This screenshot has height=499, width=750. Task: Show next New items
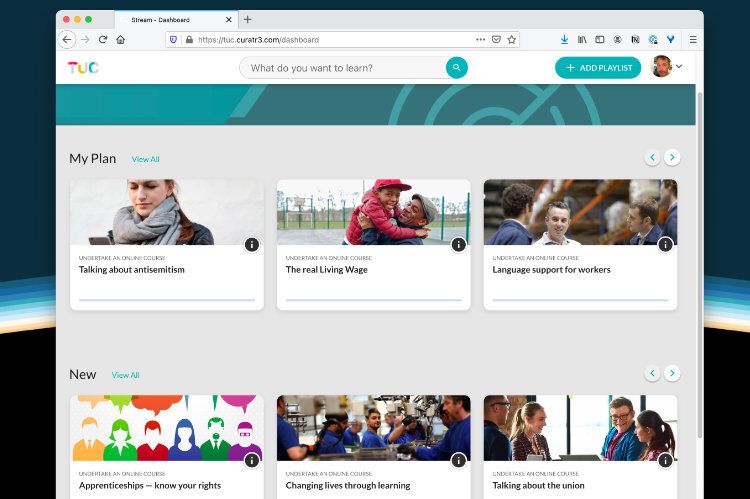(672, 373)
